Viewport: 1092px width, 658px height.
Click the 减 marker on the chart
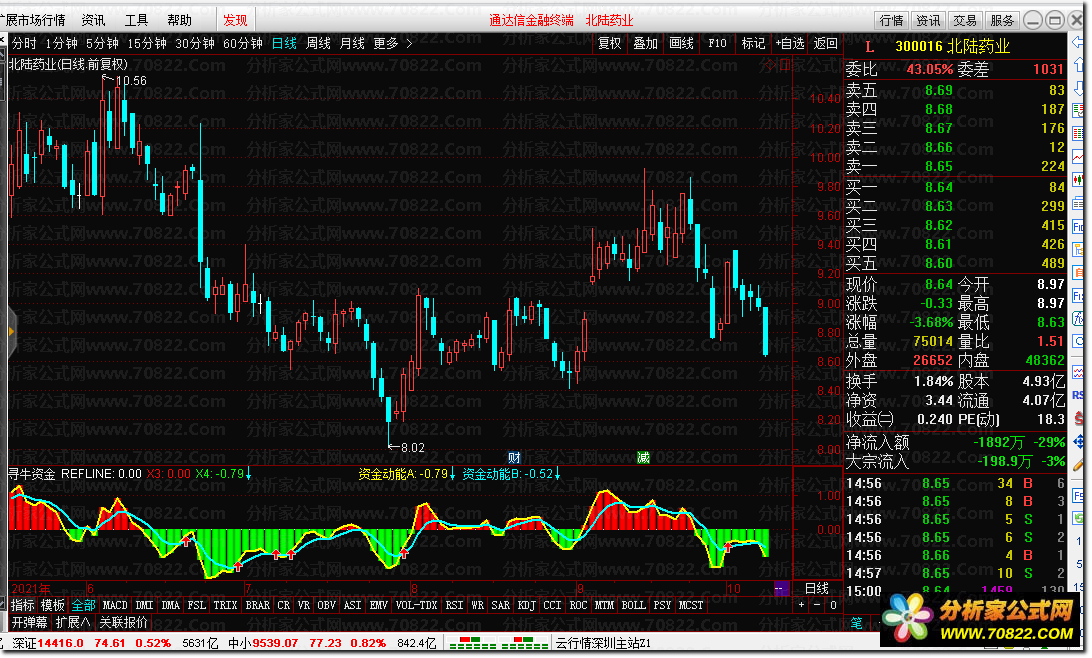(x=643, y=457)
